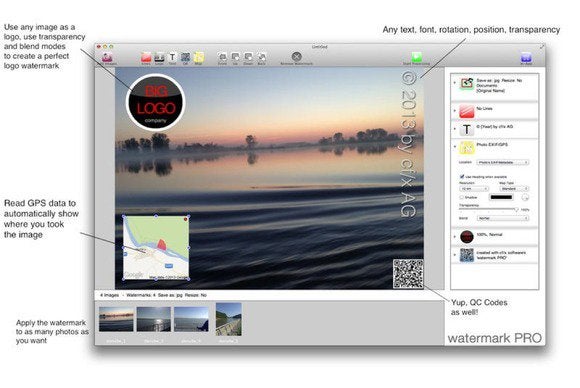Select the fourth portrait railing thumbnail
The width and height of the screenshot is (580, 388).
[229, 319]
